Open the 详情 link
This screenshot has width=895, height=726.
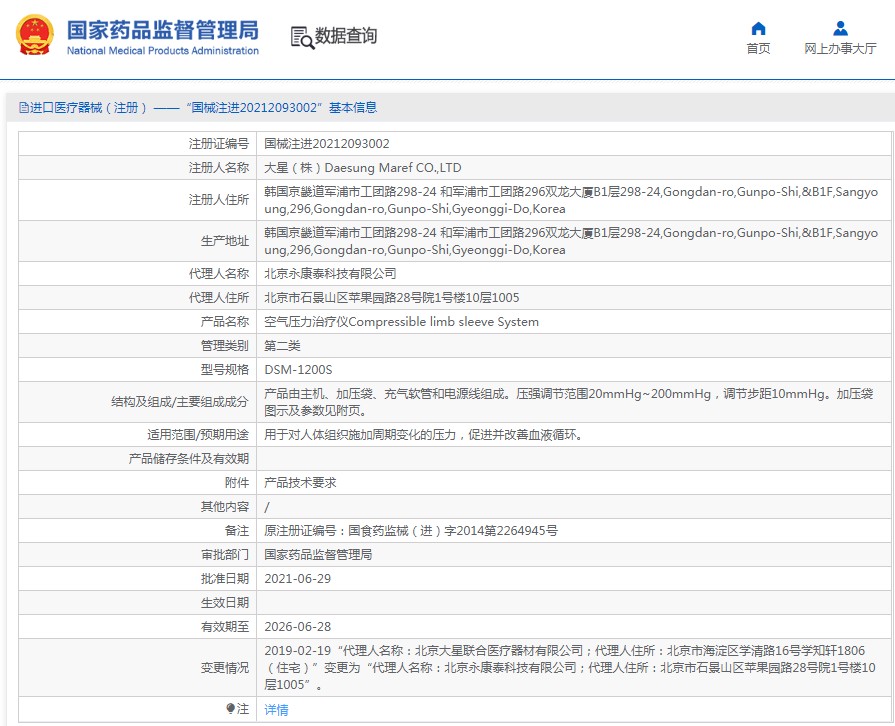pyautogui.click(x=276, y=709)
